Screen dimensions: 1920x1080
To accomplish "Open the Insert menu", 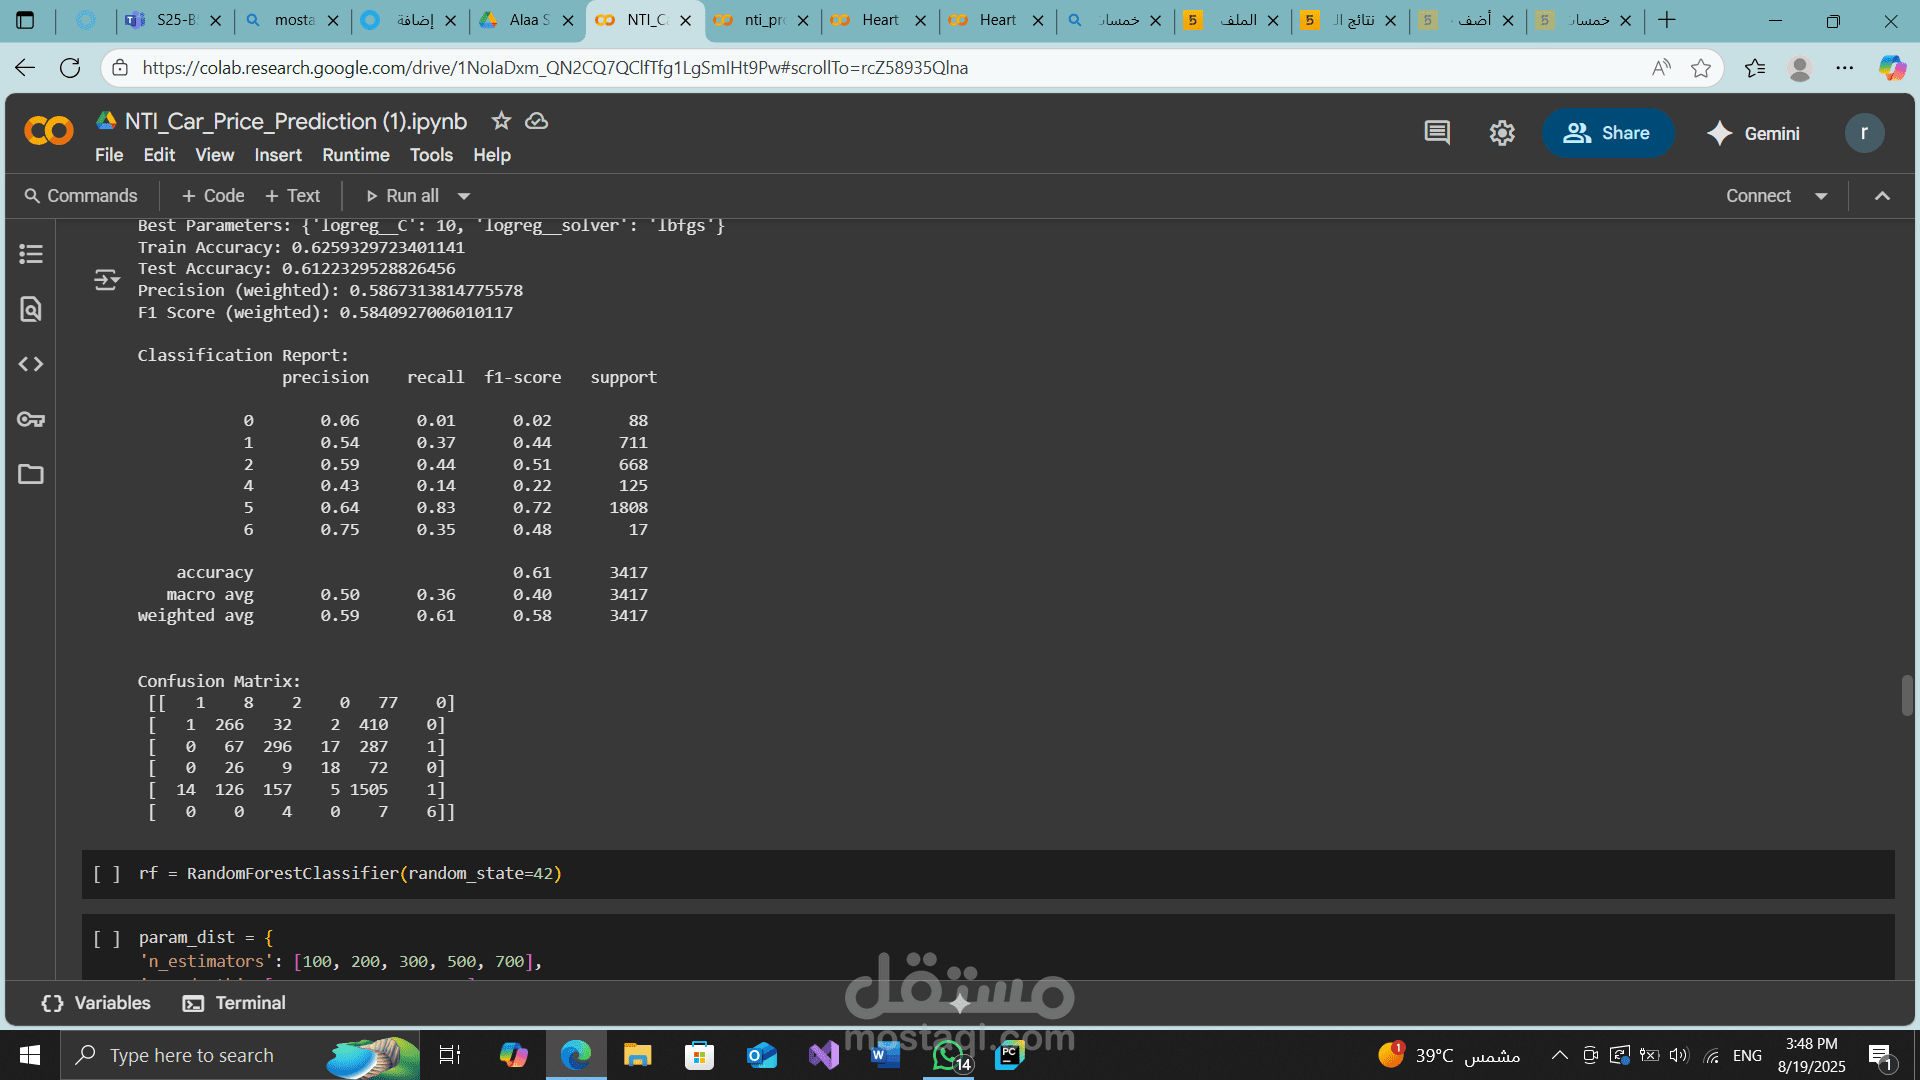I will pyautogui.click(x=278, y=155).
